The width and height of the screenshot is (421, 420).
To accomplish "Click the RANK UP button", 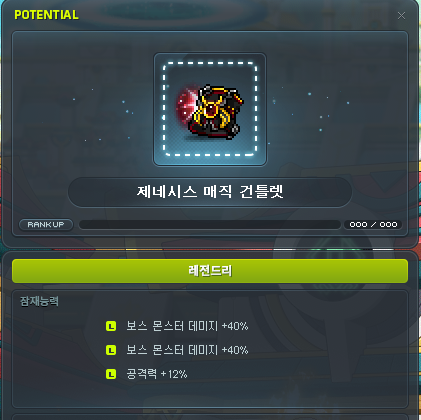I will click(x=46, y=225).
